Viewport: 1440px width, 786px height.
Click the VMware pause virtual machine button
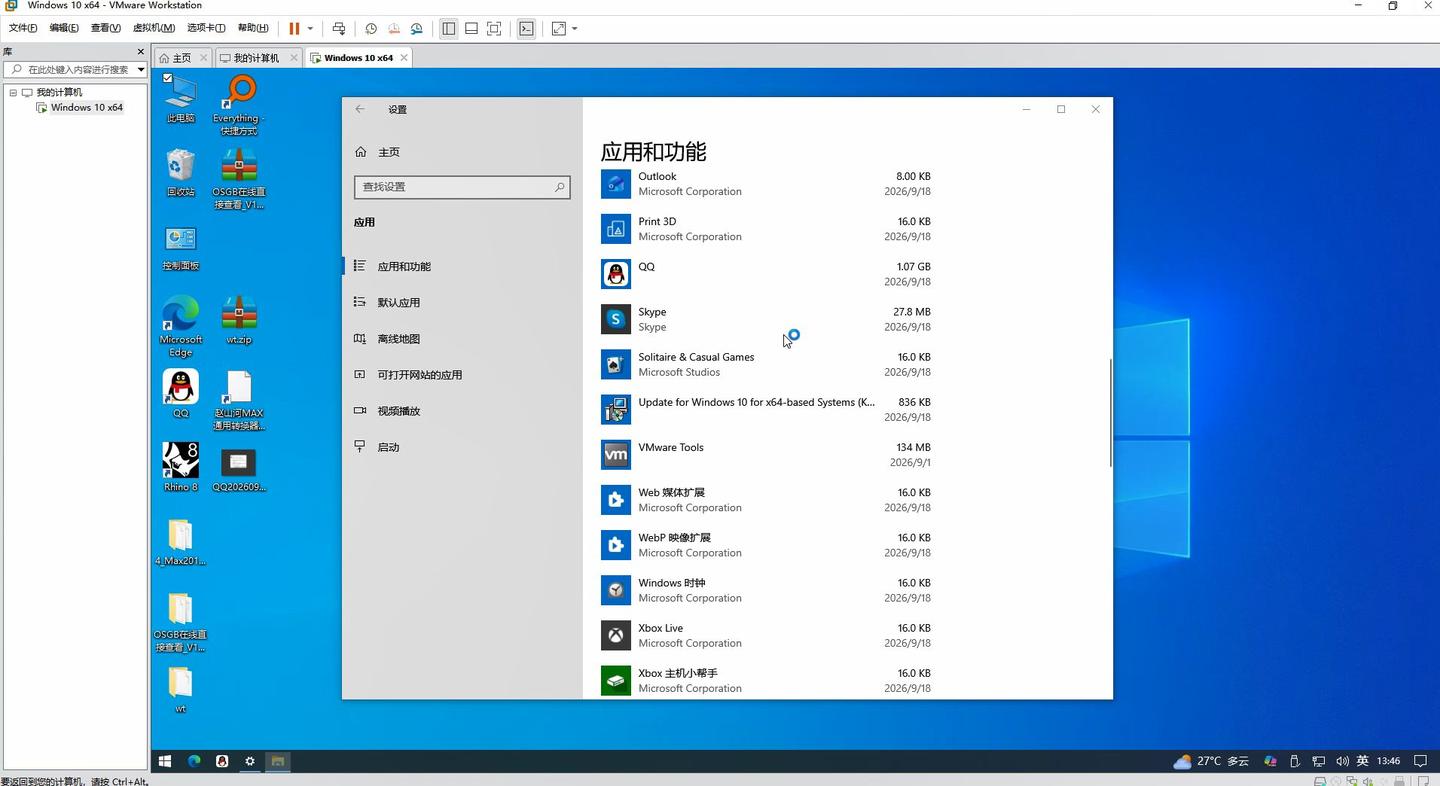pyautogui.click(x=294, y=28)
